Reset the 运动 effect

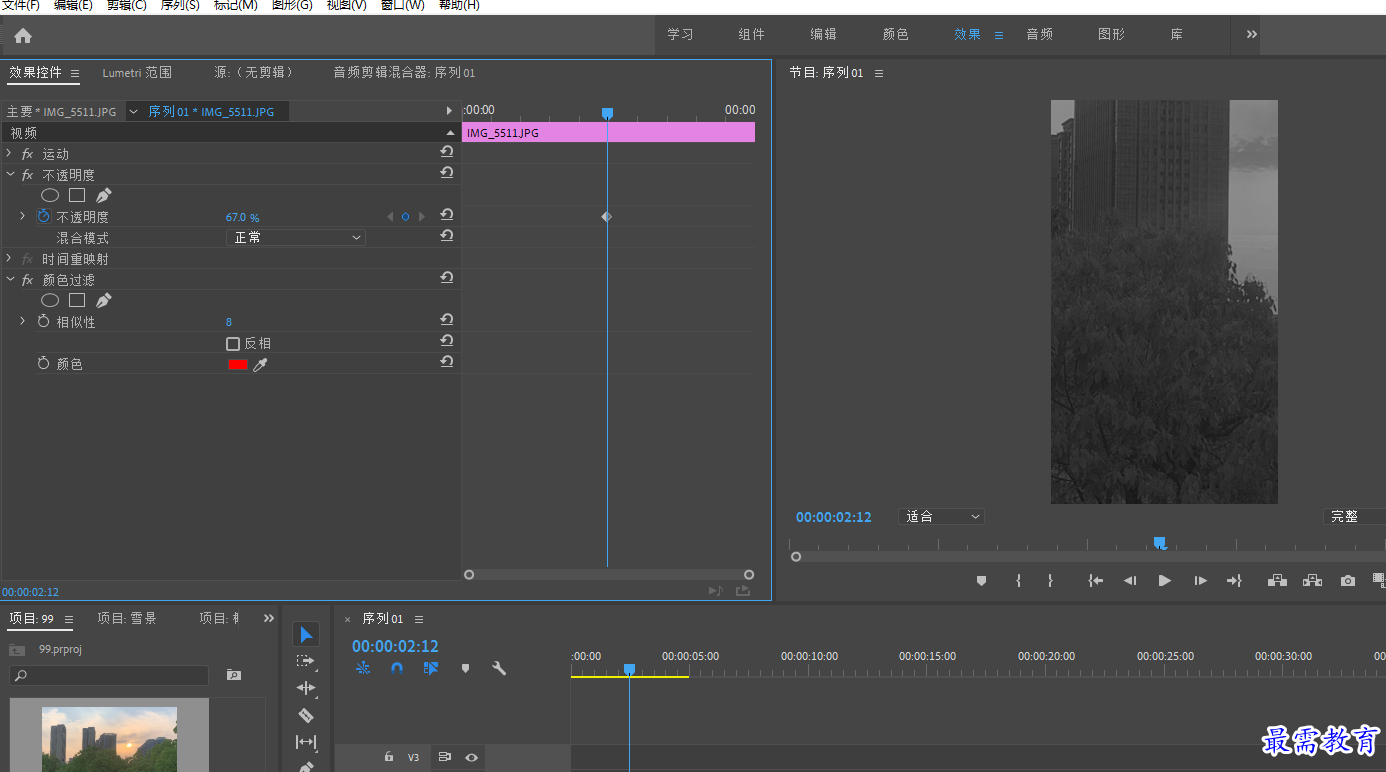[447, 152]
